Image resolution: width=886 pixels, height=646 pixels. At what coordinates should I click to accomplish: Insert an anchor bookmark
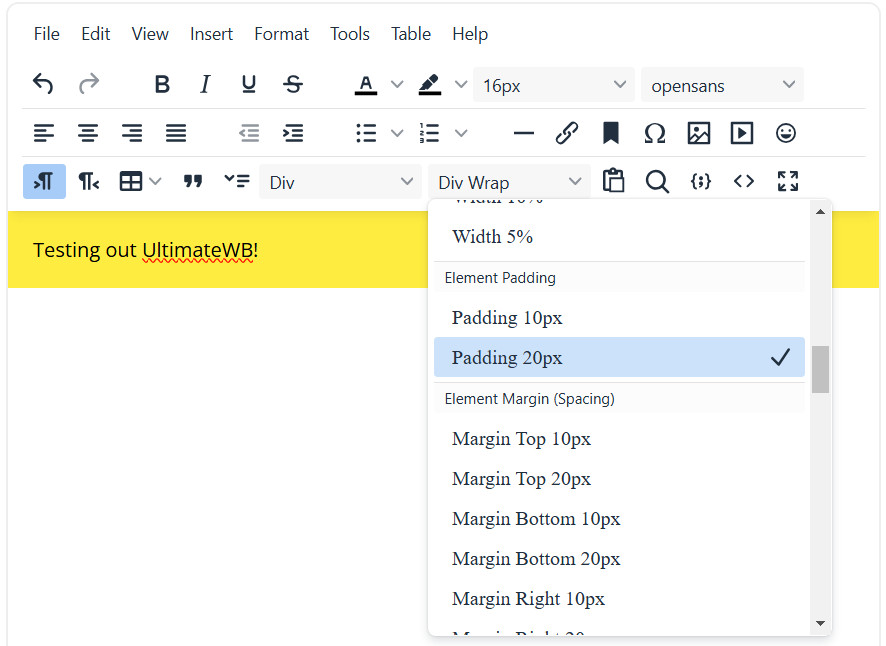610,133
